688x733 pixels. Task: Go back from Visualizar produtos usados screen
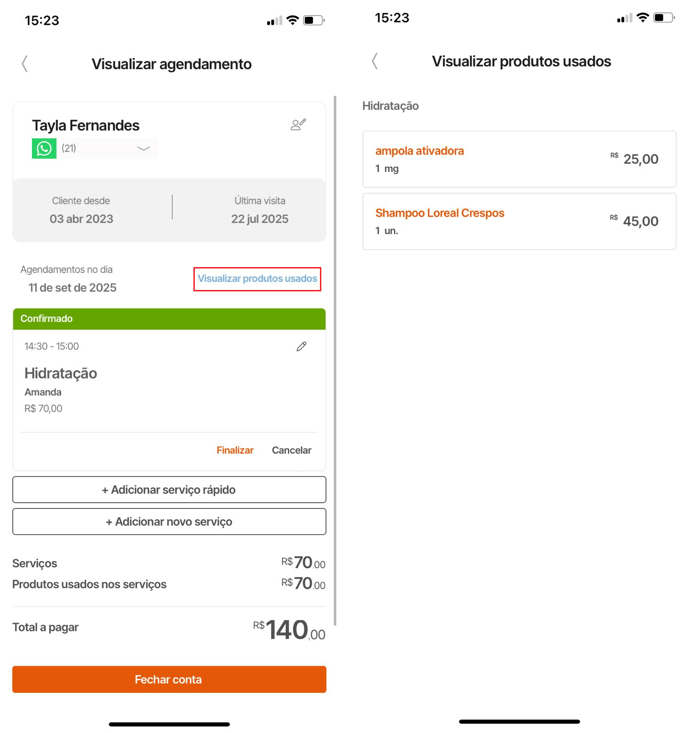coord(375,61)
